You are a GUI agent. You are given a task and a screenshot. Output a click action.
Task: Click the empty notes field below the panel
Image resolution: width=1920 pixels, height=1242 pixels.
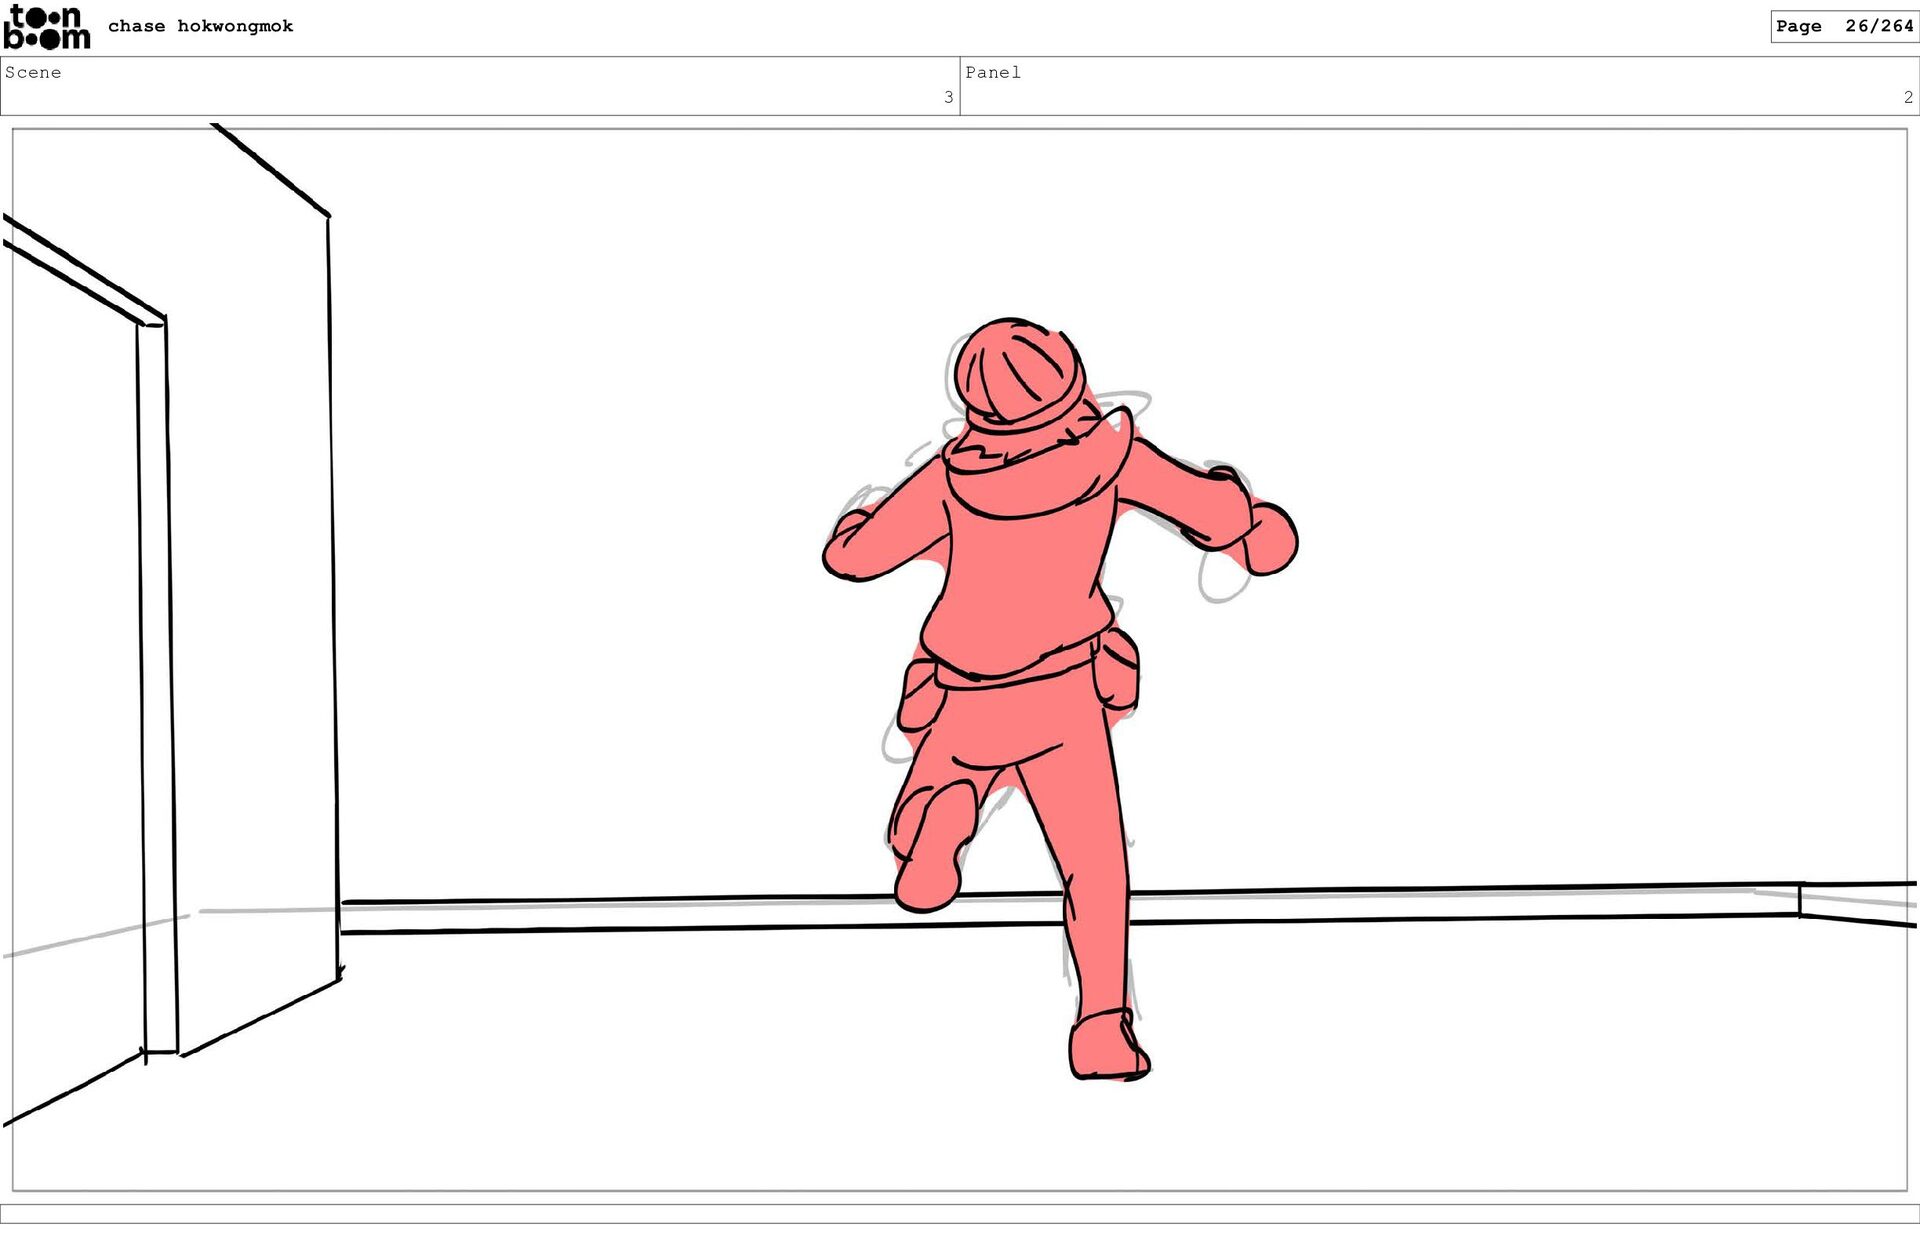click(960, 1213)
